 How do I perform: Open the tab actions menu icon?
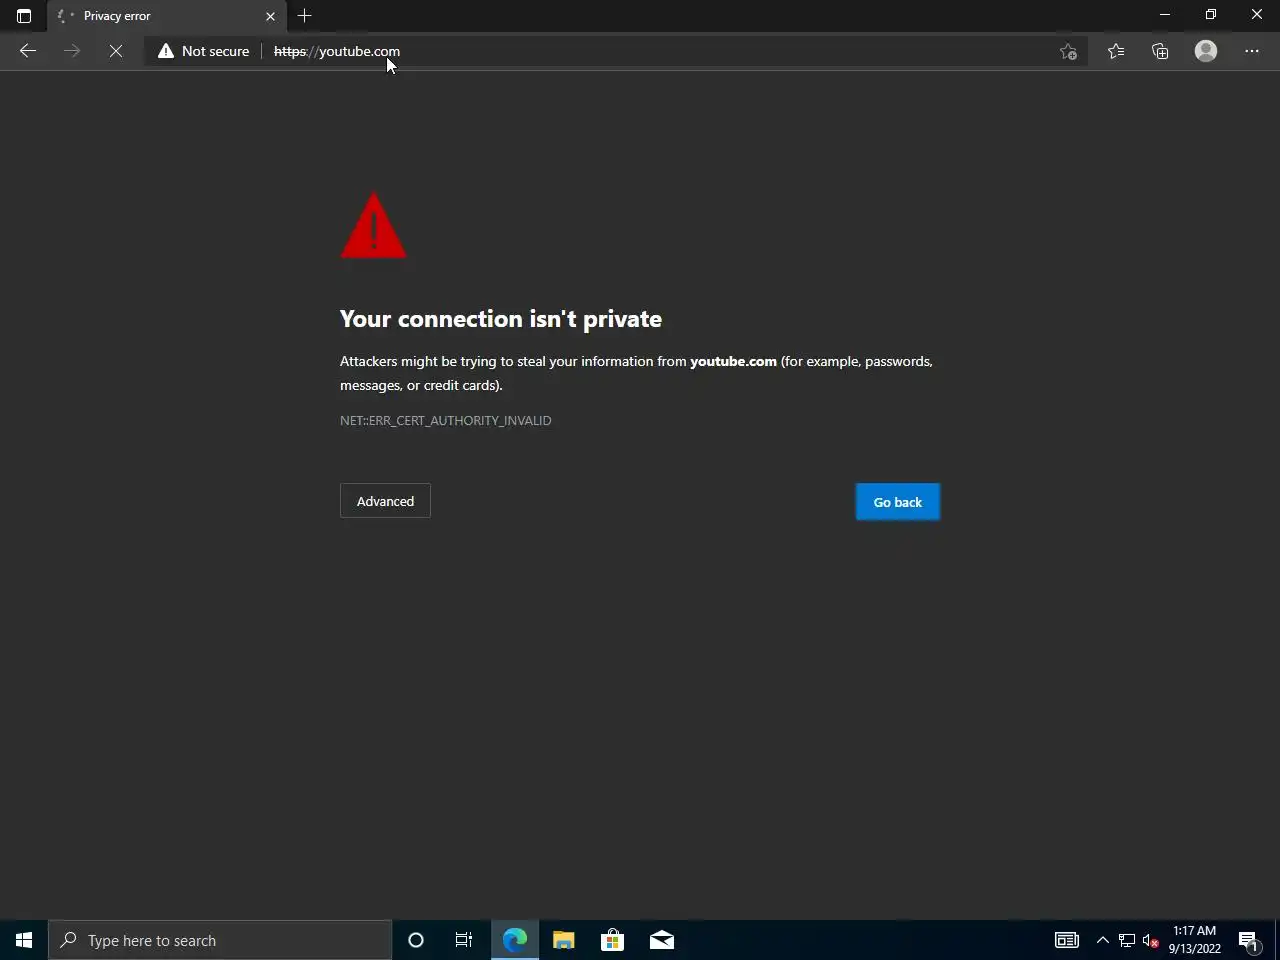[24, 16]
